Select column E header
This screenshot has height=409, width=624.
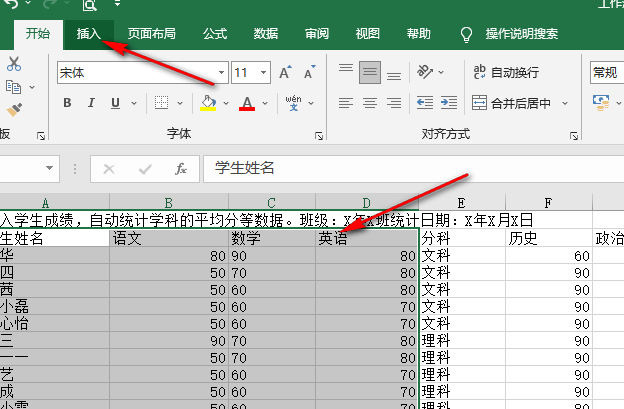462,203
